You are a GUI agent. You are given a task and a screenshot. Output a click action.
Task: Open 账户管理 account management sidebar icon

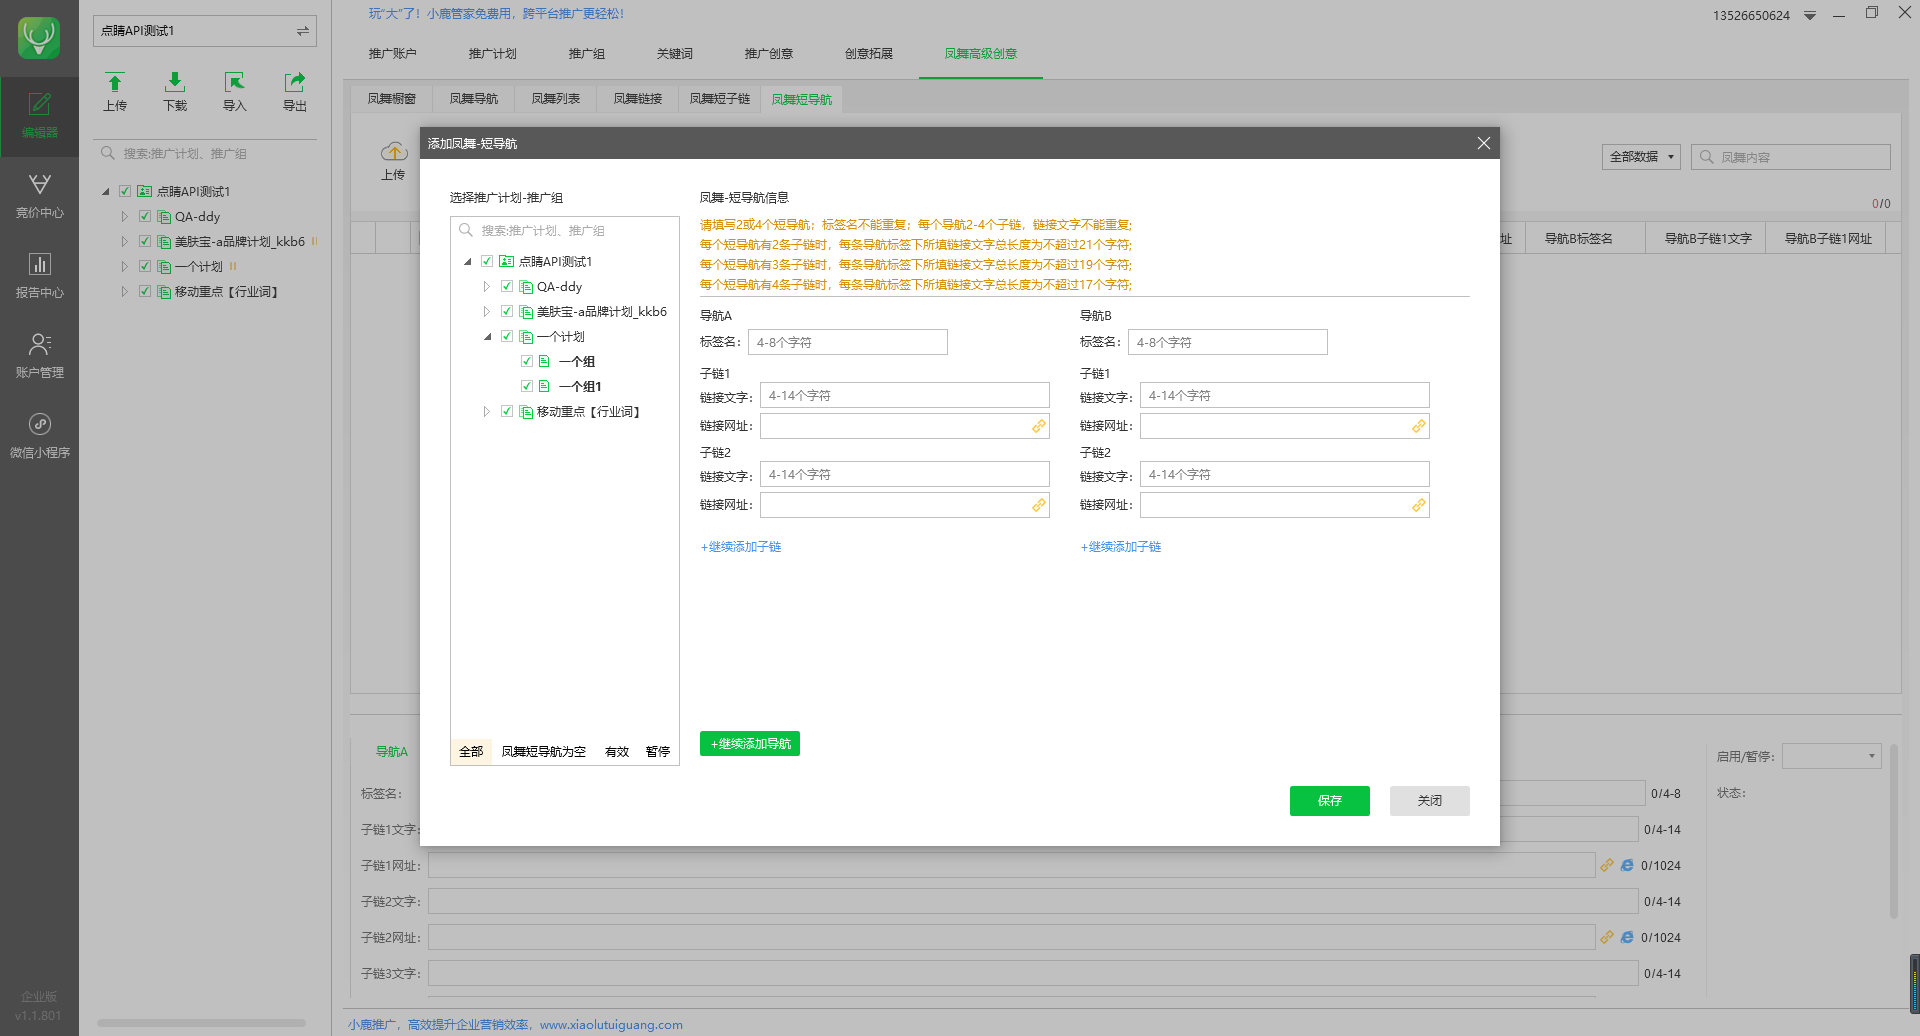pos(39,355)
